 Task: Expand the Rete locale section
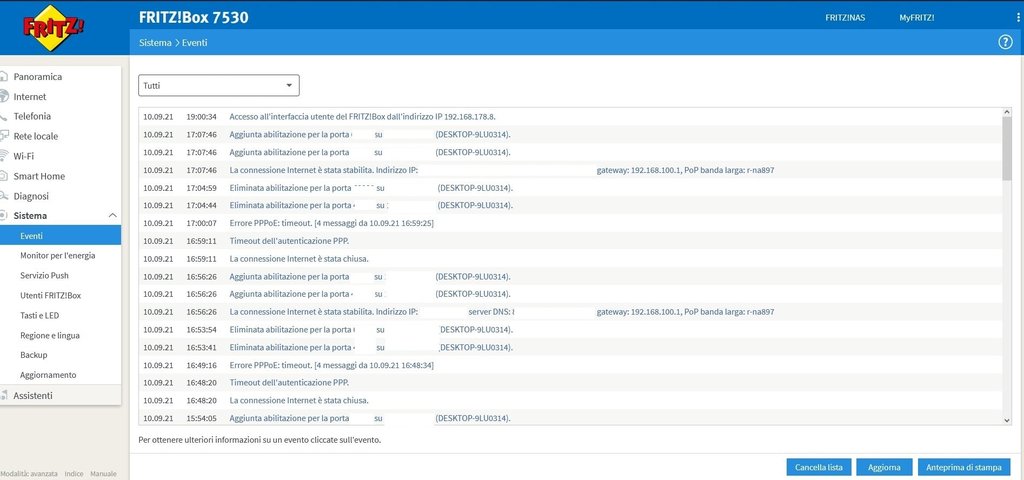pos(36,136)
